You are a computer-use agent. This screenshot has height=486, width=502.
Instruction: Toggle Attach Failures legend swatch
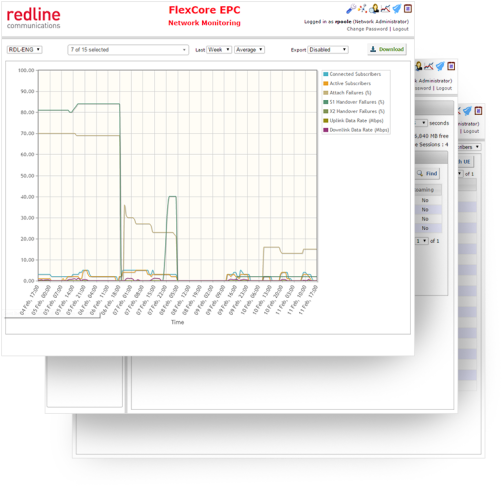[326, 93]
